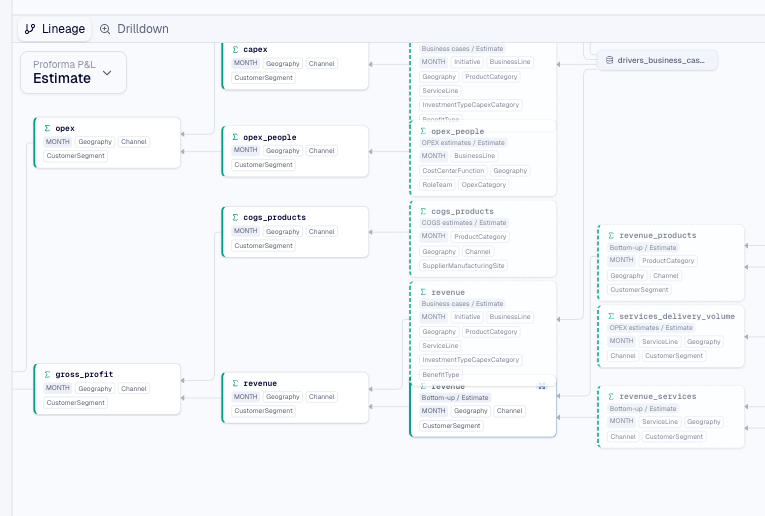Click sigma icon of services_delivery_volume node
Screen dimensions: 765x516
611,315
